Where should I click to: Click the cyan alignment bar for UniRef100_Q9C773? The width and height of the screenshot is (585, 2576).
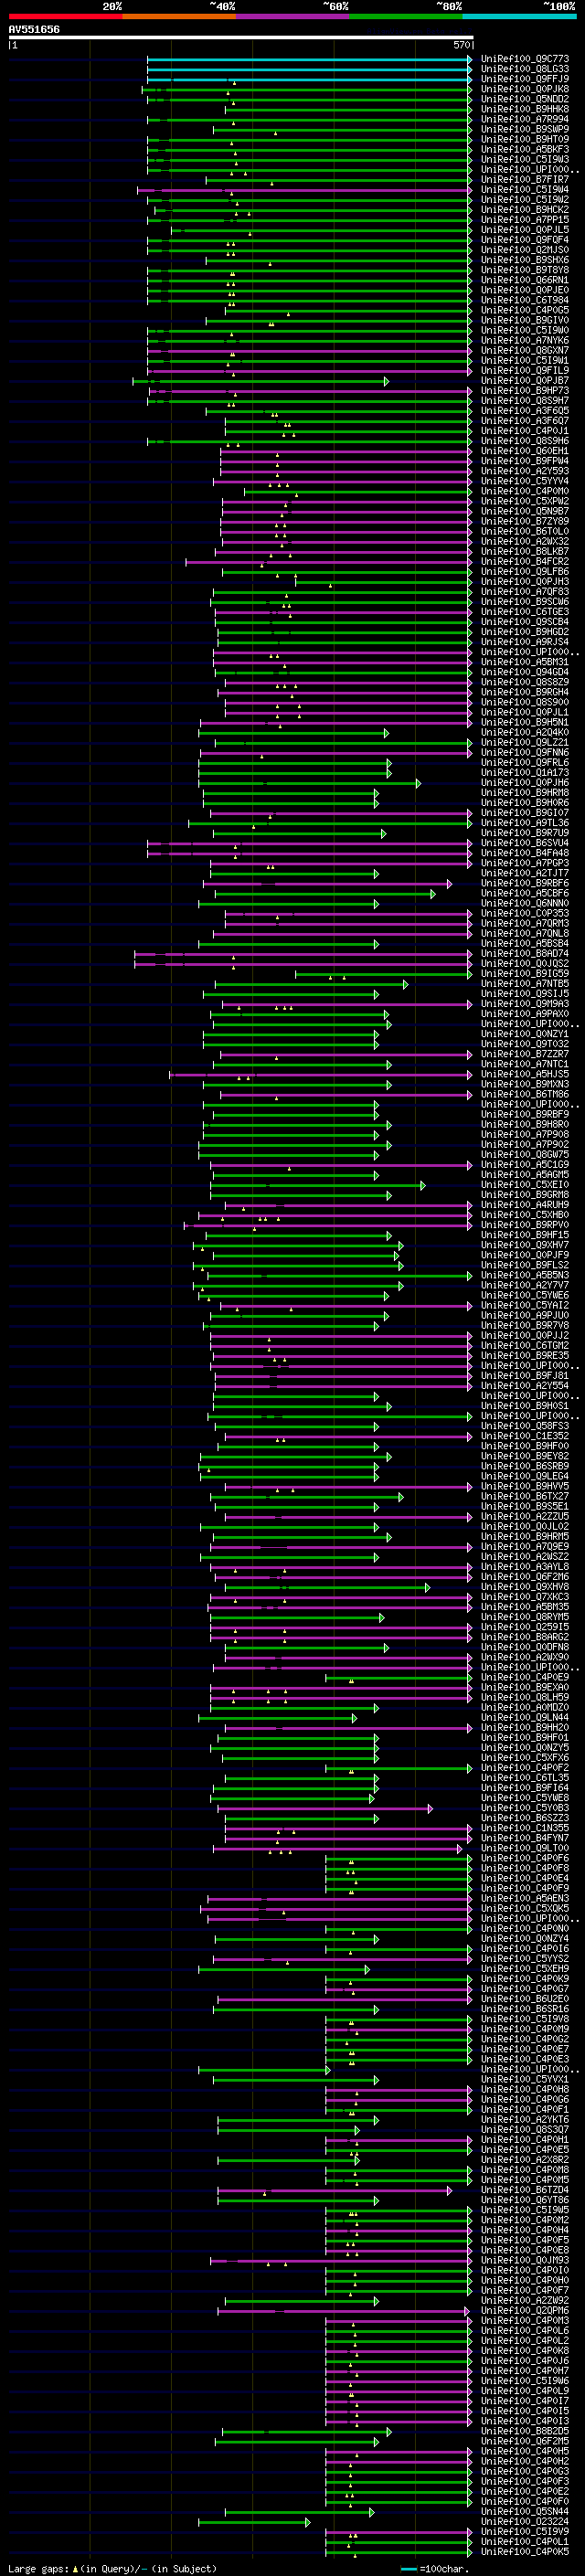tap(309, 59)
